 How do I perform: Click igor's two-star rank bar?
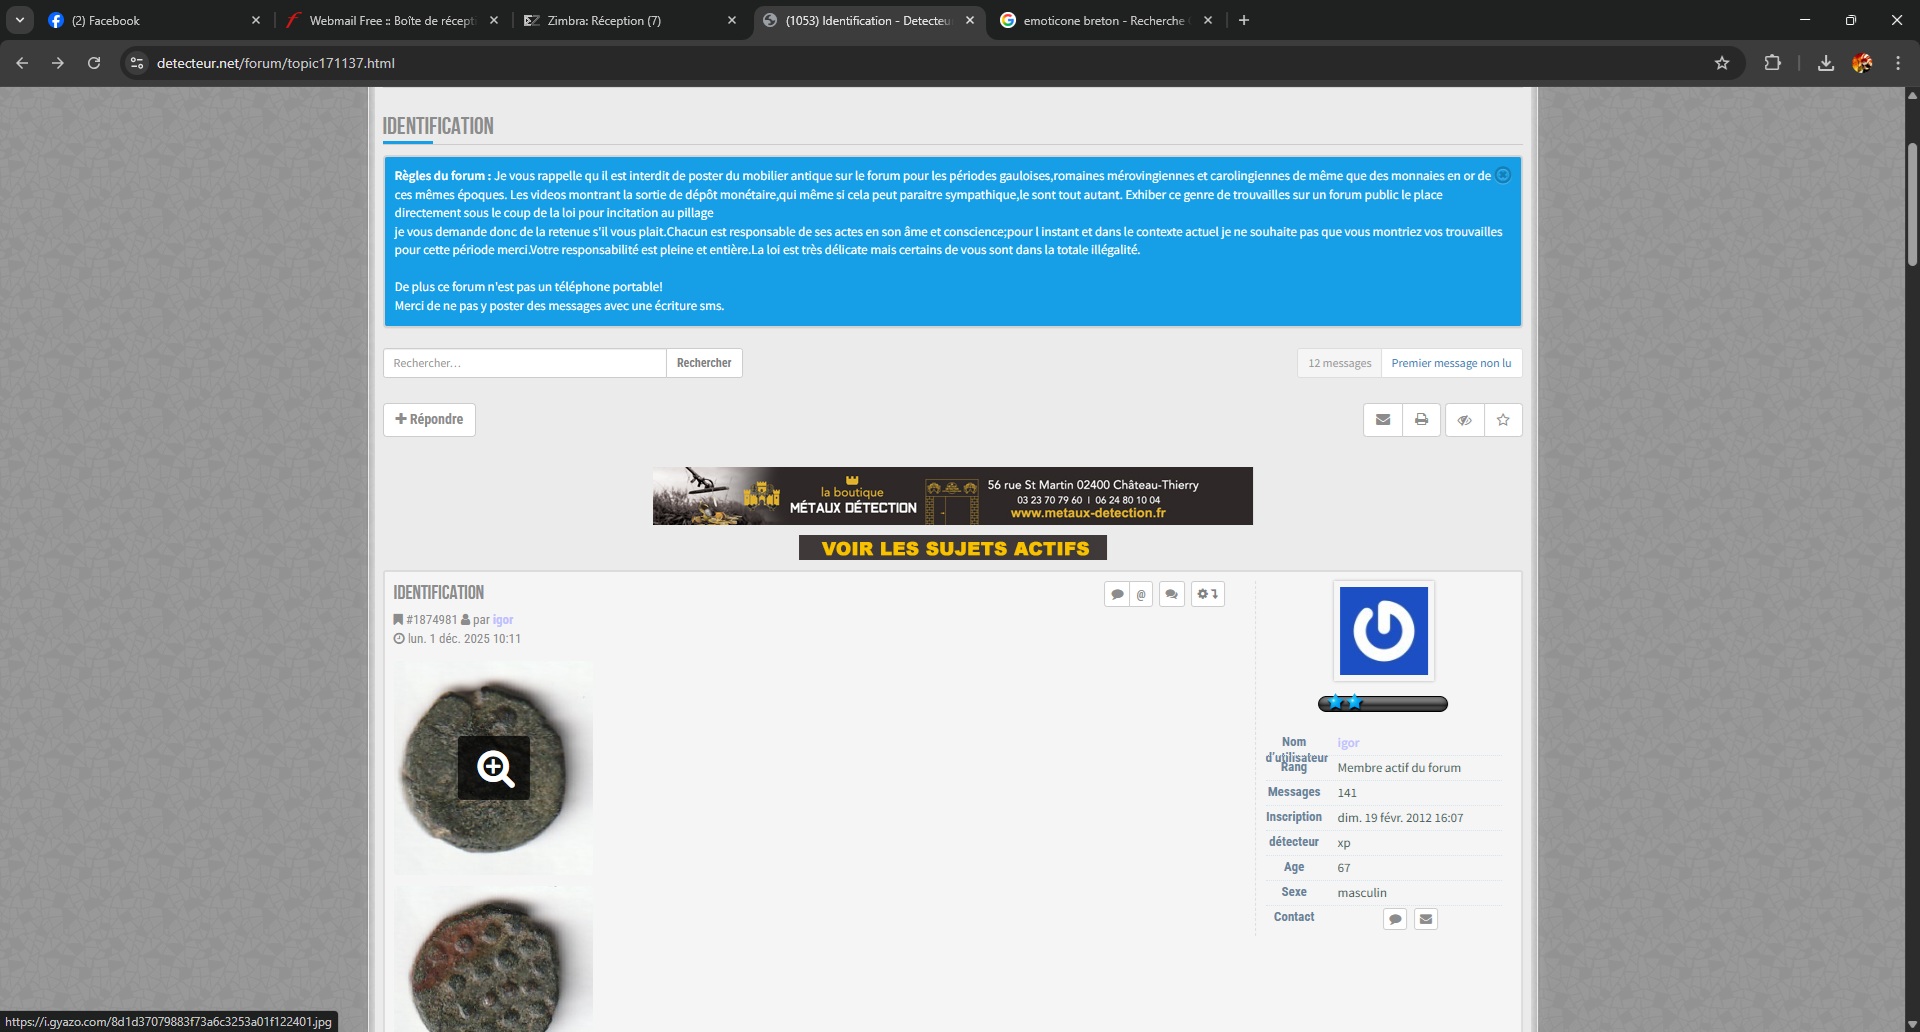(1383, 703)
